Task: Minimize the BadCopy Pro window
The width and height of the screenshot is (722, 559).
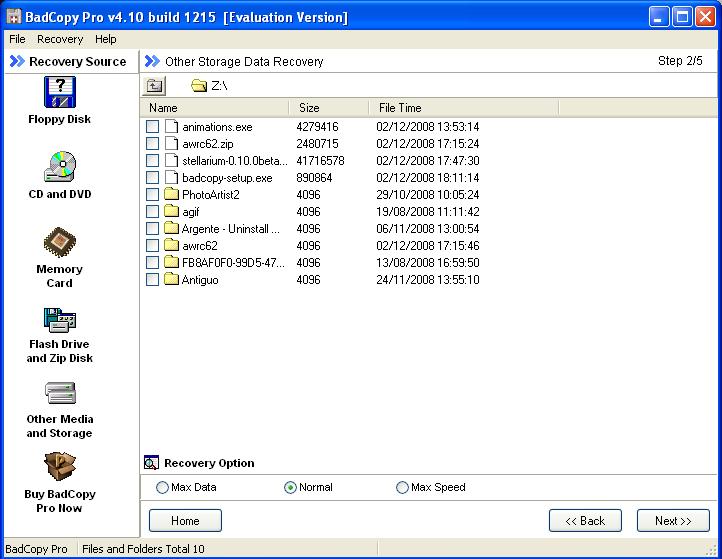Action: pos(659,17)
